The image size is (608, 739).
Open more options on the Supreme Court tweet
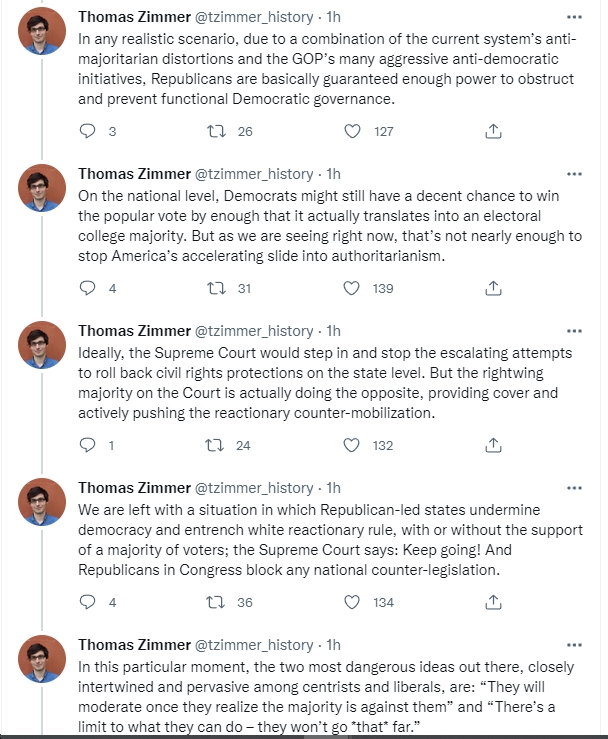pos(574,331)
